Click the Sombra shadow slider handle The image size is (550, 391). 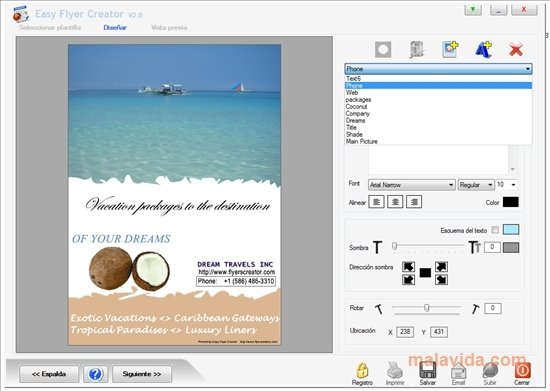point(395,246)
